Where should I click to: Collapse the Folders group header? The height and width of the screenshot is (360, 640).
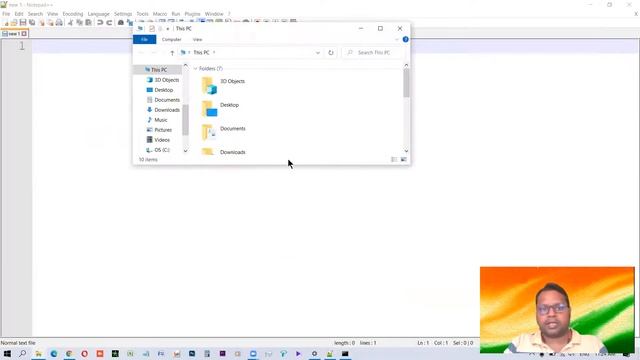tap(196, 69)
